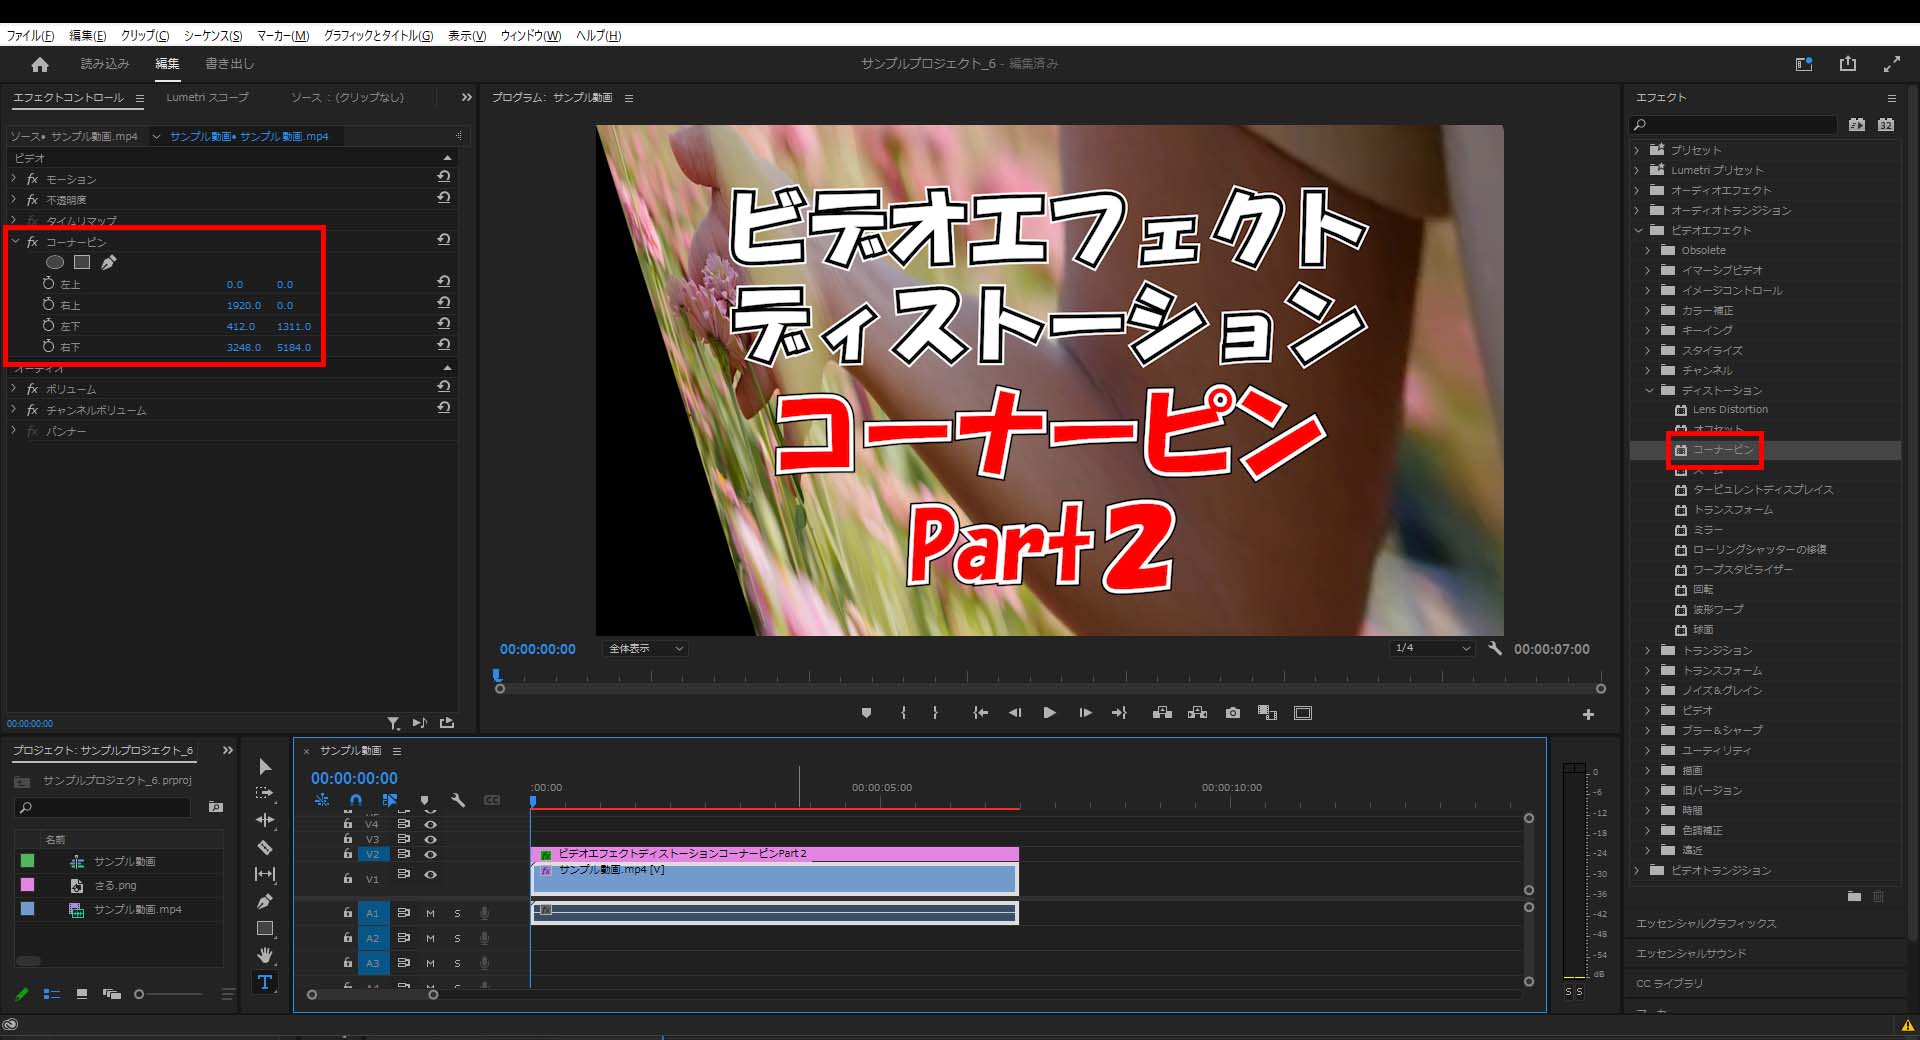1920x1040 pixels.
Task: Open timeline display settings wrench icon
Action: point(458,800)
